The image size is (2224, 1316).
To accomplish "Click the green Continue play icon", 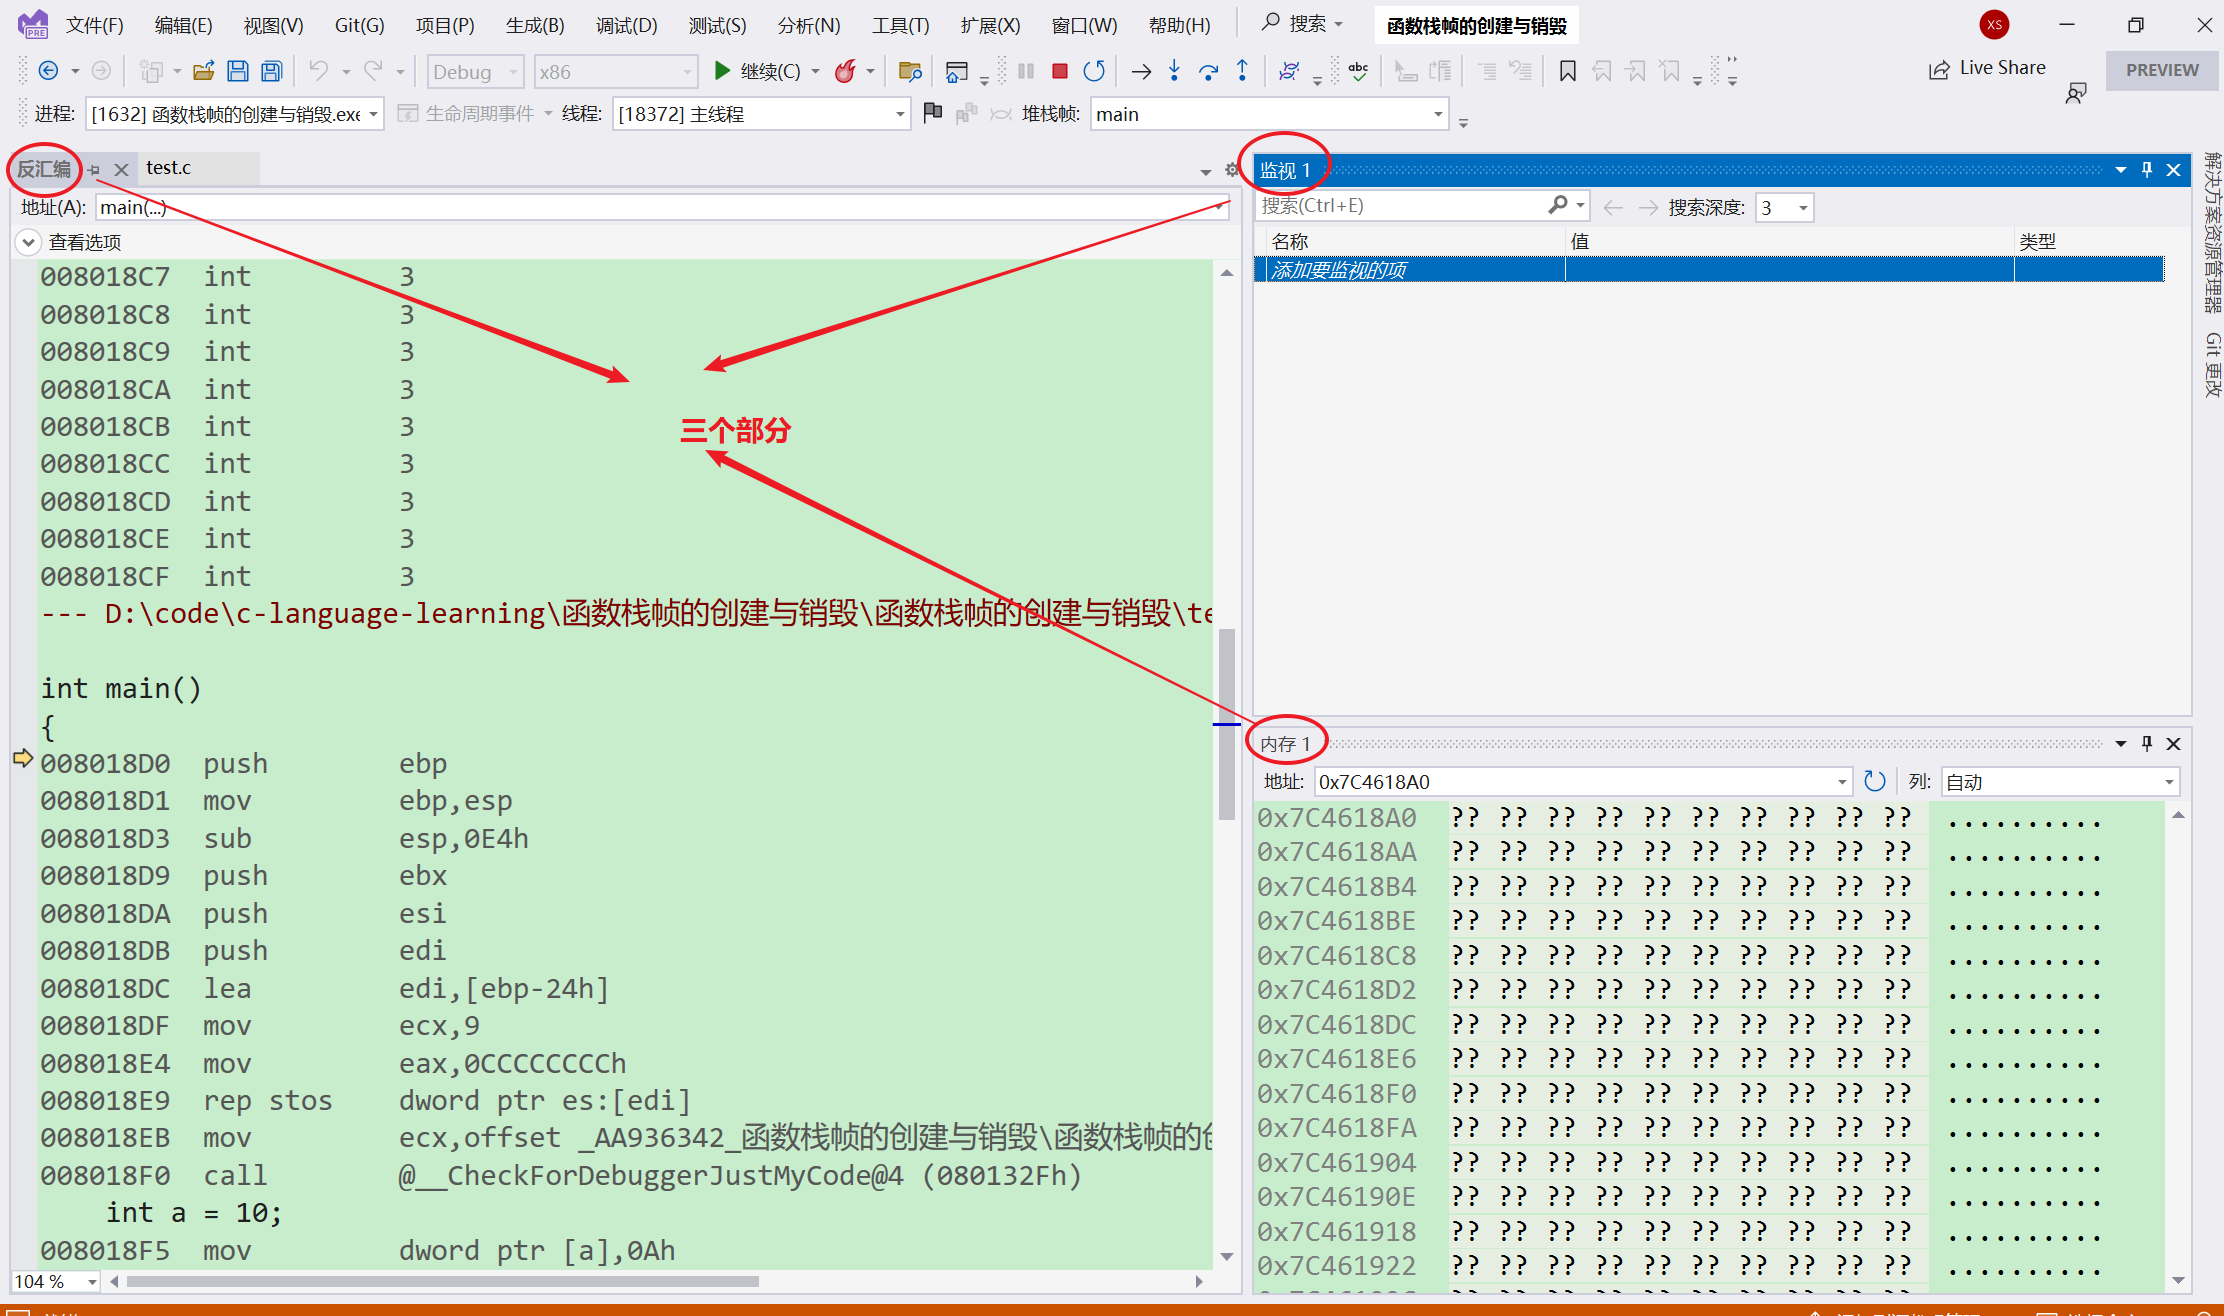I will (721, 71).
